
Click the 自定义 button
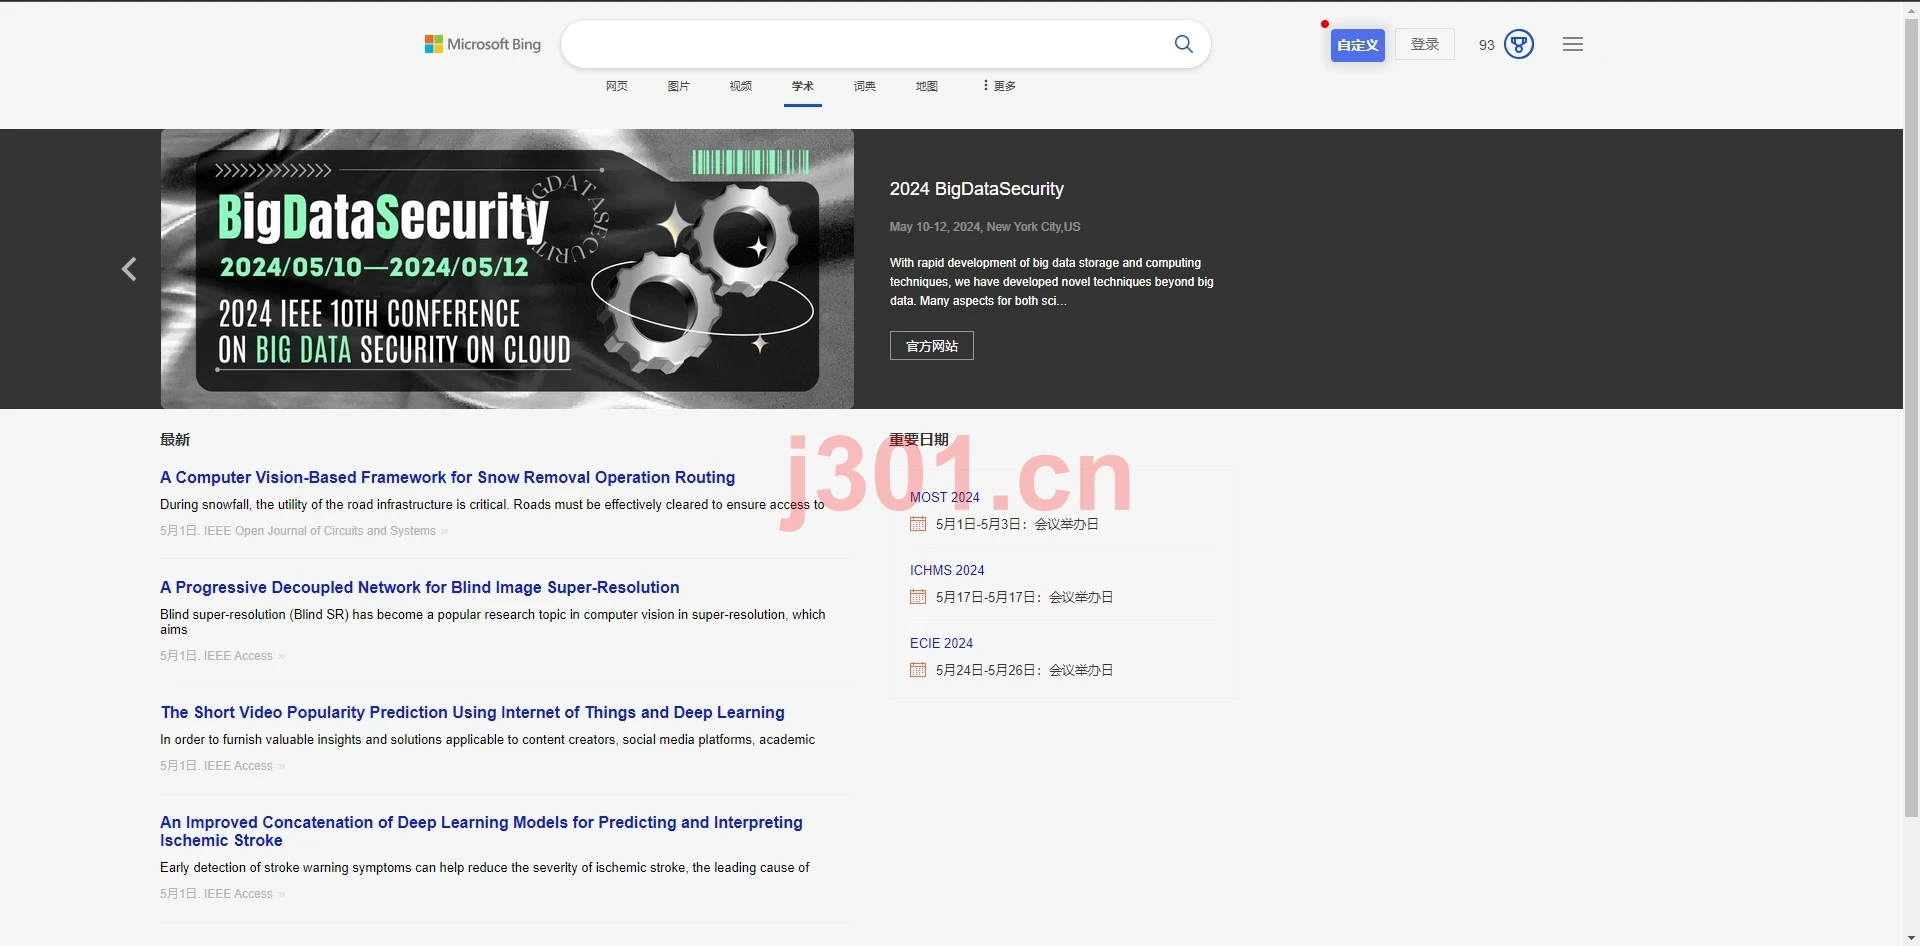(1358, 45)
